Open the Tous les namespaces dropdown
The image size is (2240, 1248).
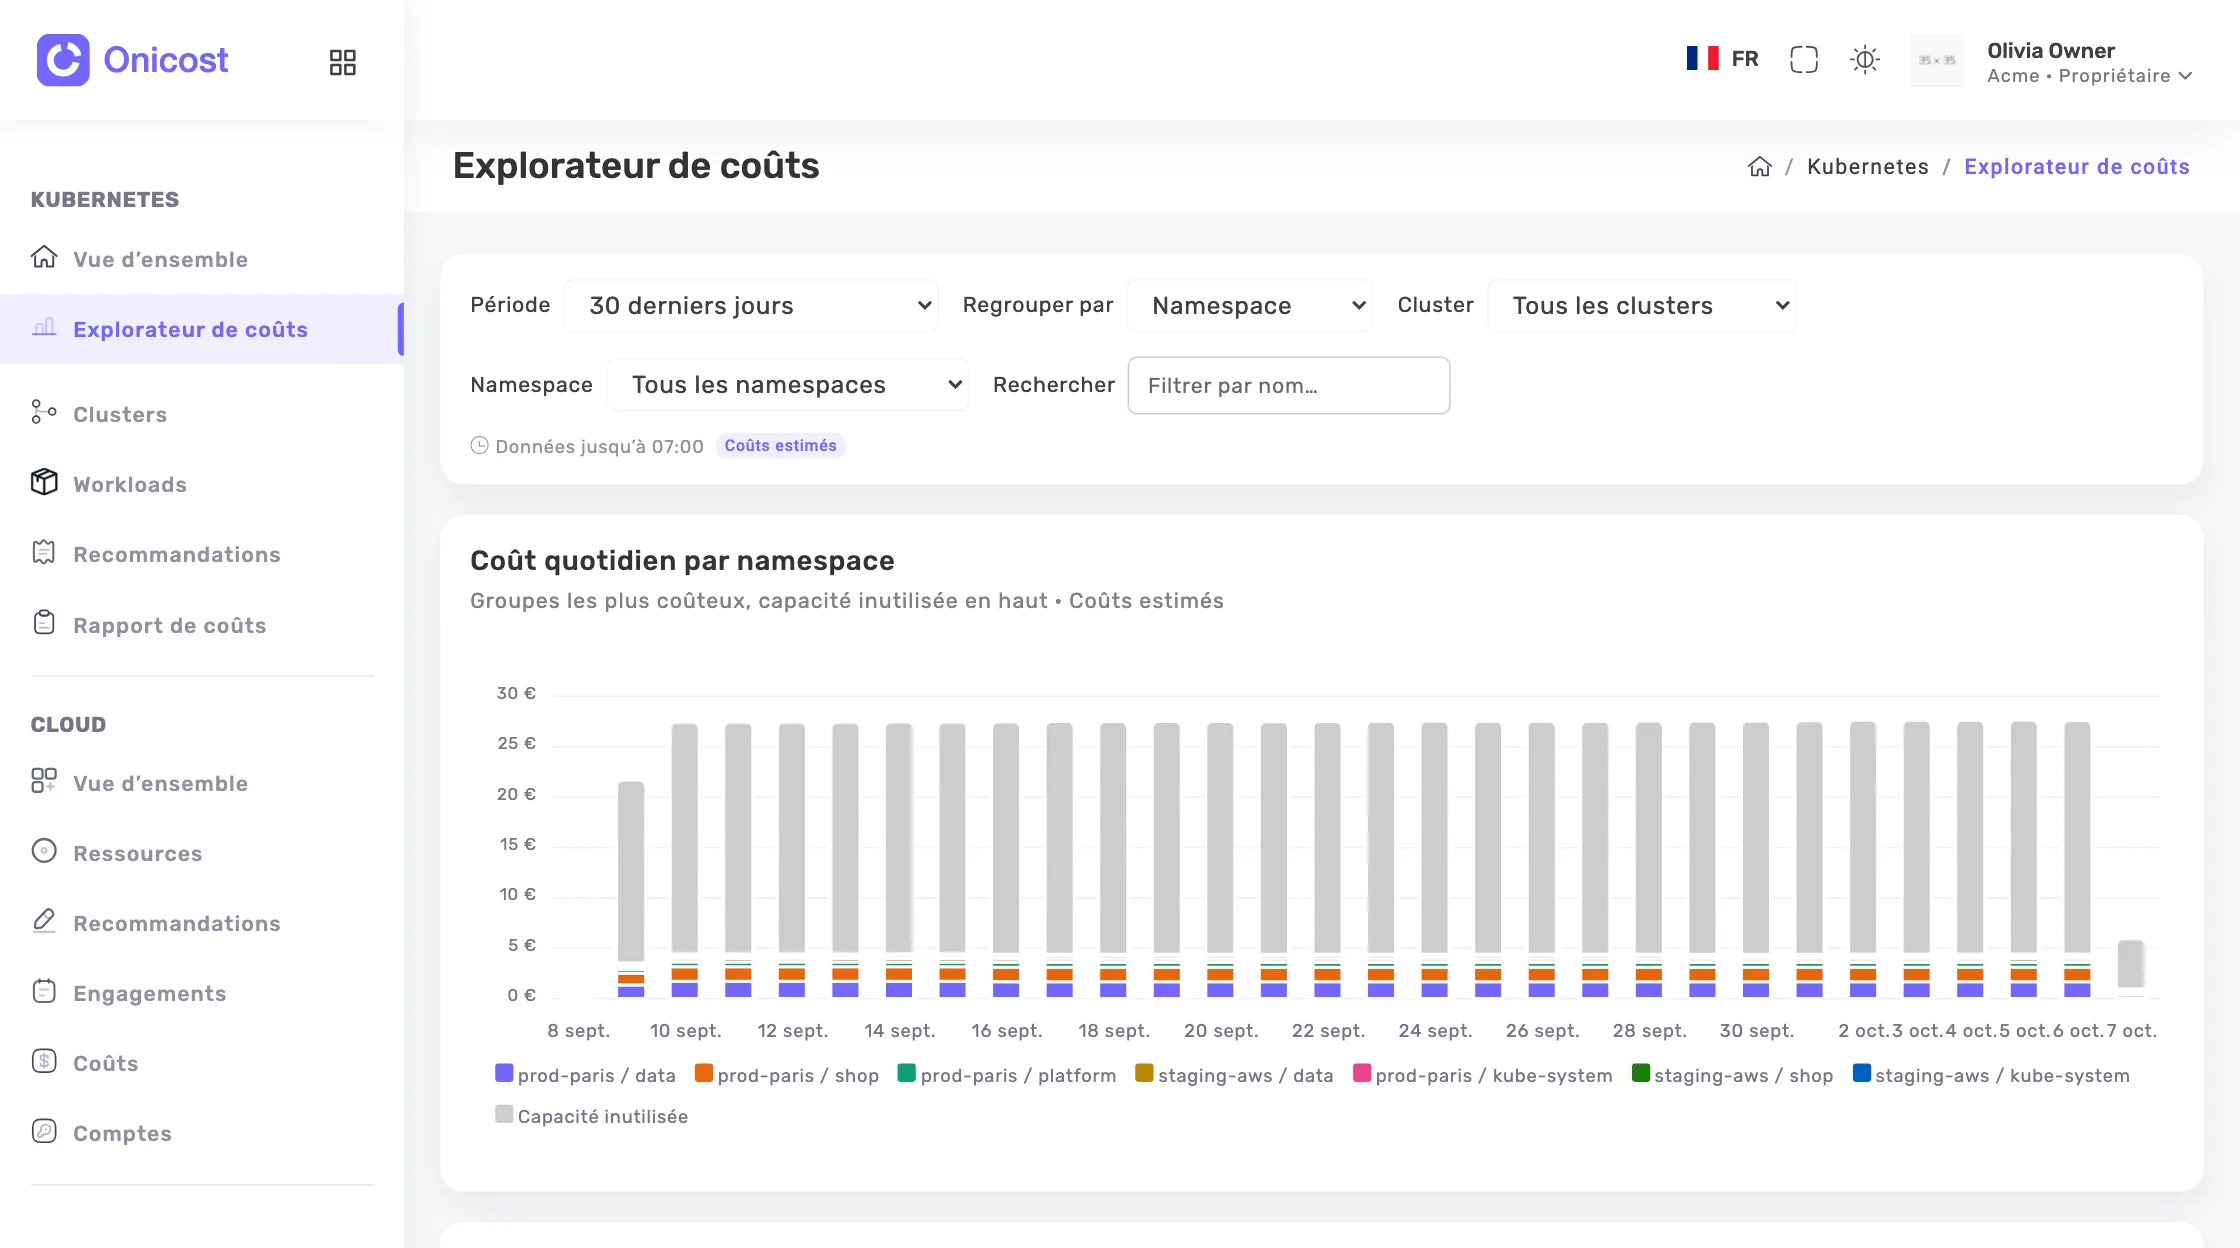[788, 385]
